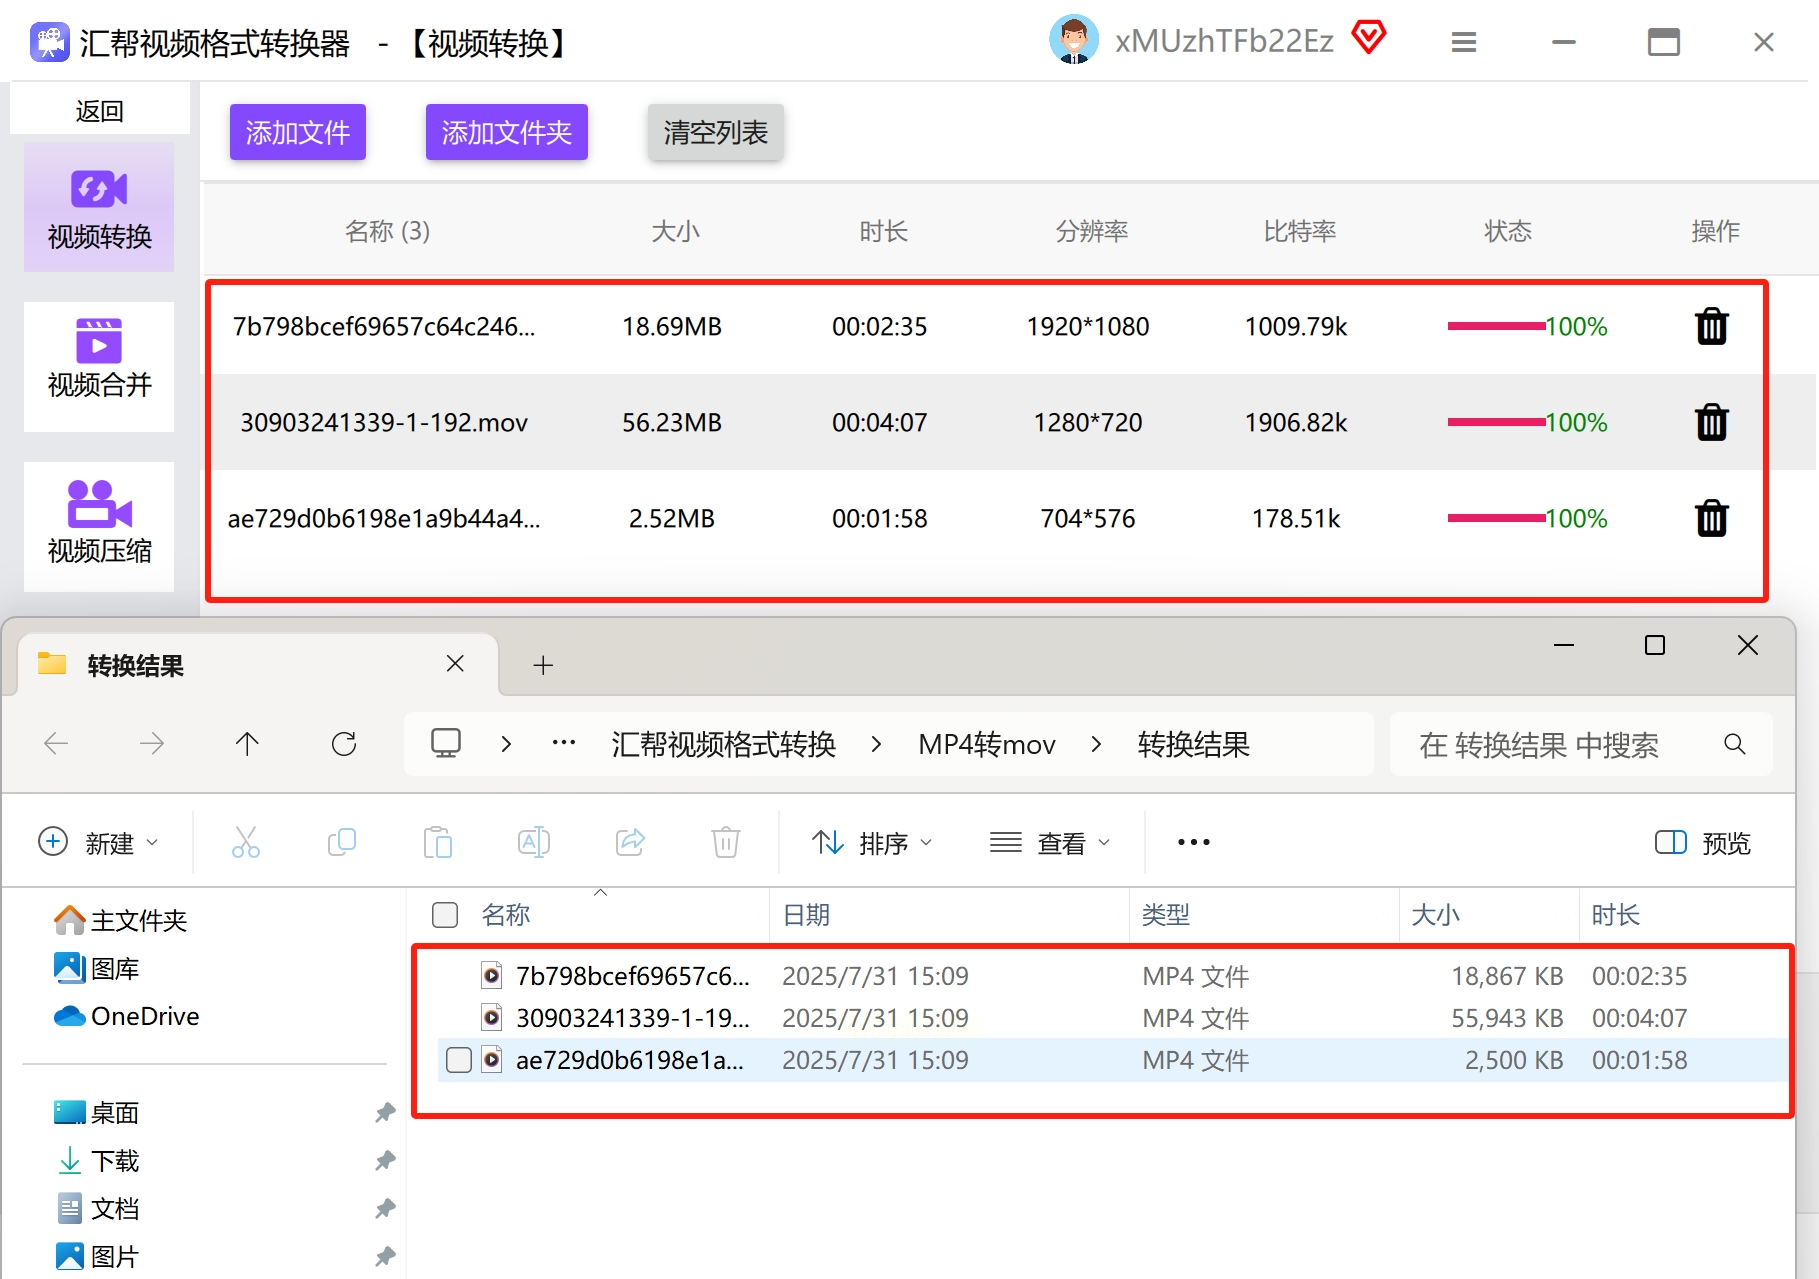1819x1279 pixels.
Task: Expand the 排序 sort dropdown
Action: [872, 843]
